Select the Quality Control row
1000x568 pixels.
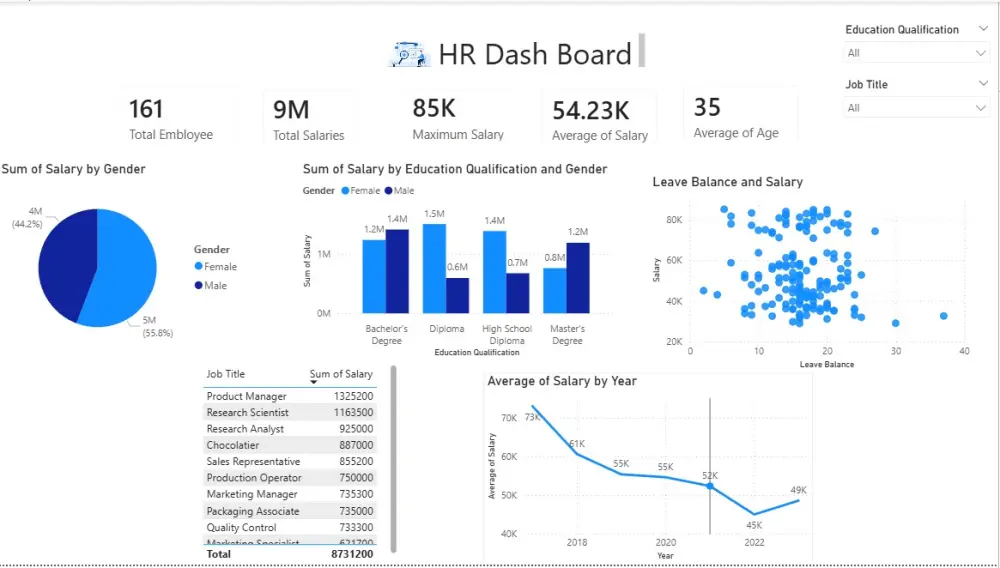point(290,528)
